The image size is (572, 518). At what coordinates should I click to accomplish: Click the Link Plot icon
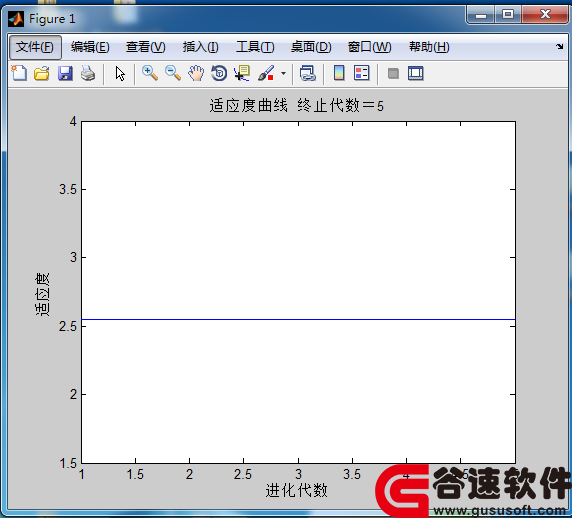point(308,73)
